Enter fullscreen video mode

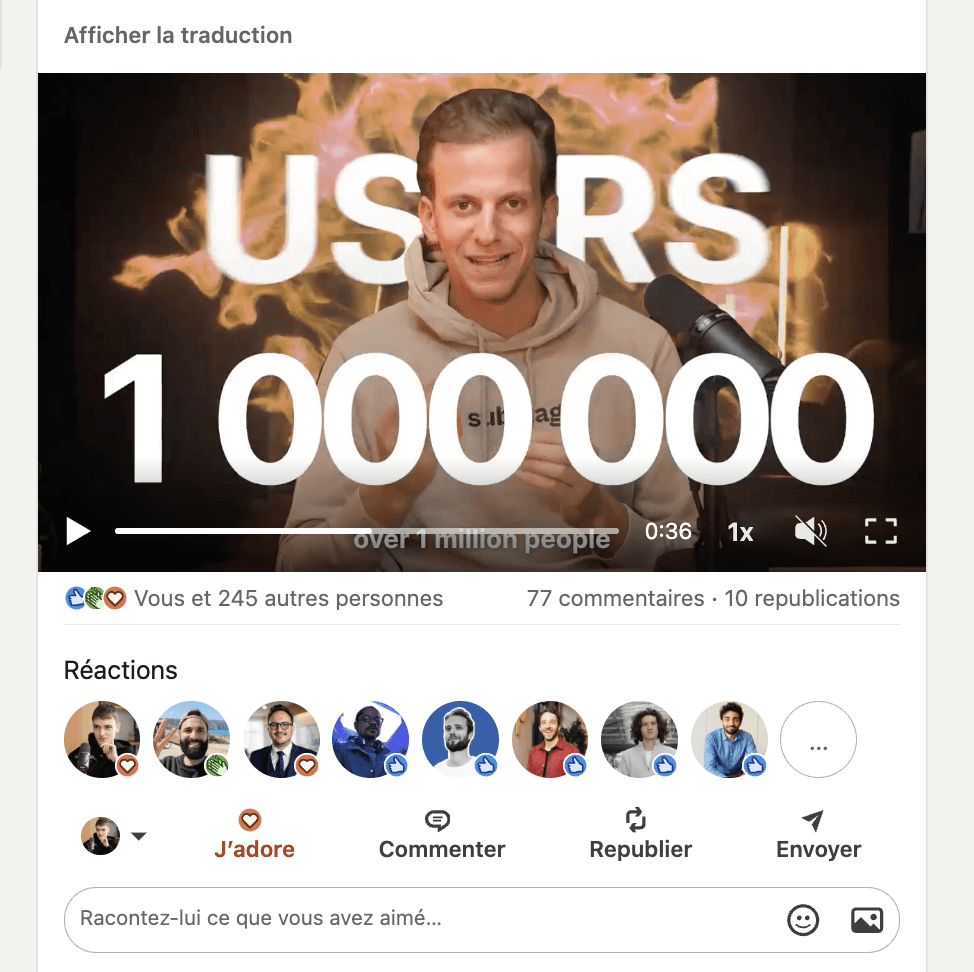[x=881, y=532]
